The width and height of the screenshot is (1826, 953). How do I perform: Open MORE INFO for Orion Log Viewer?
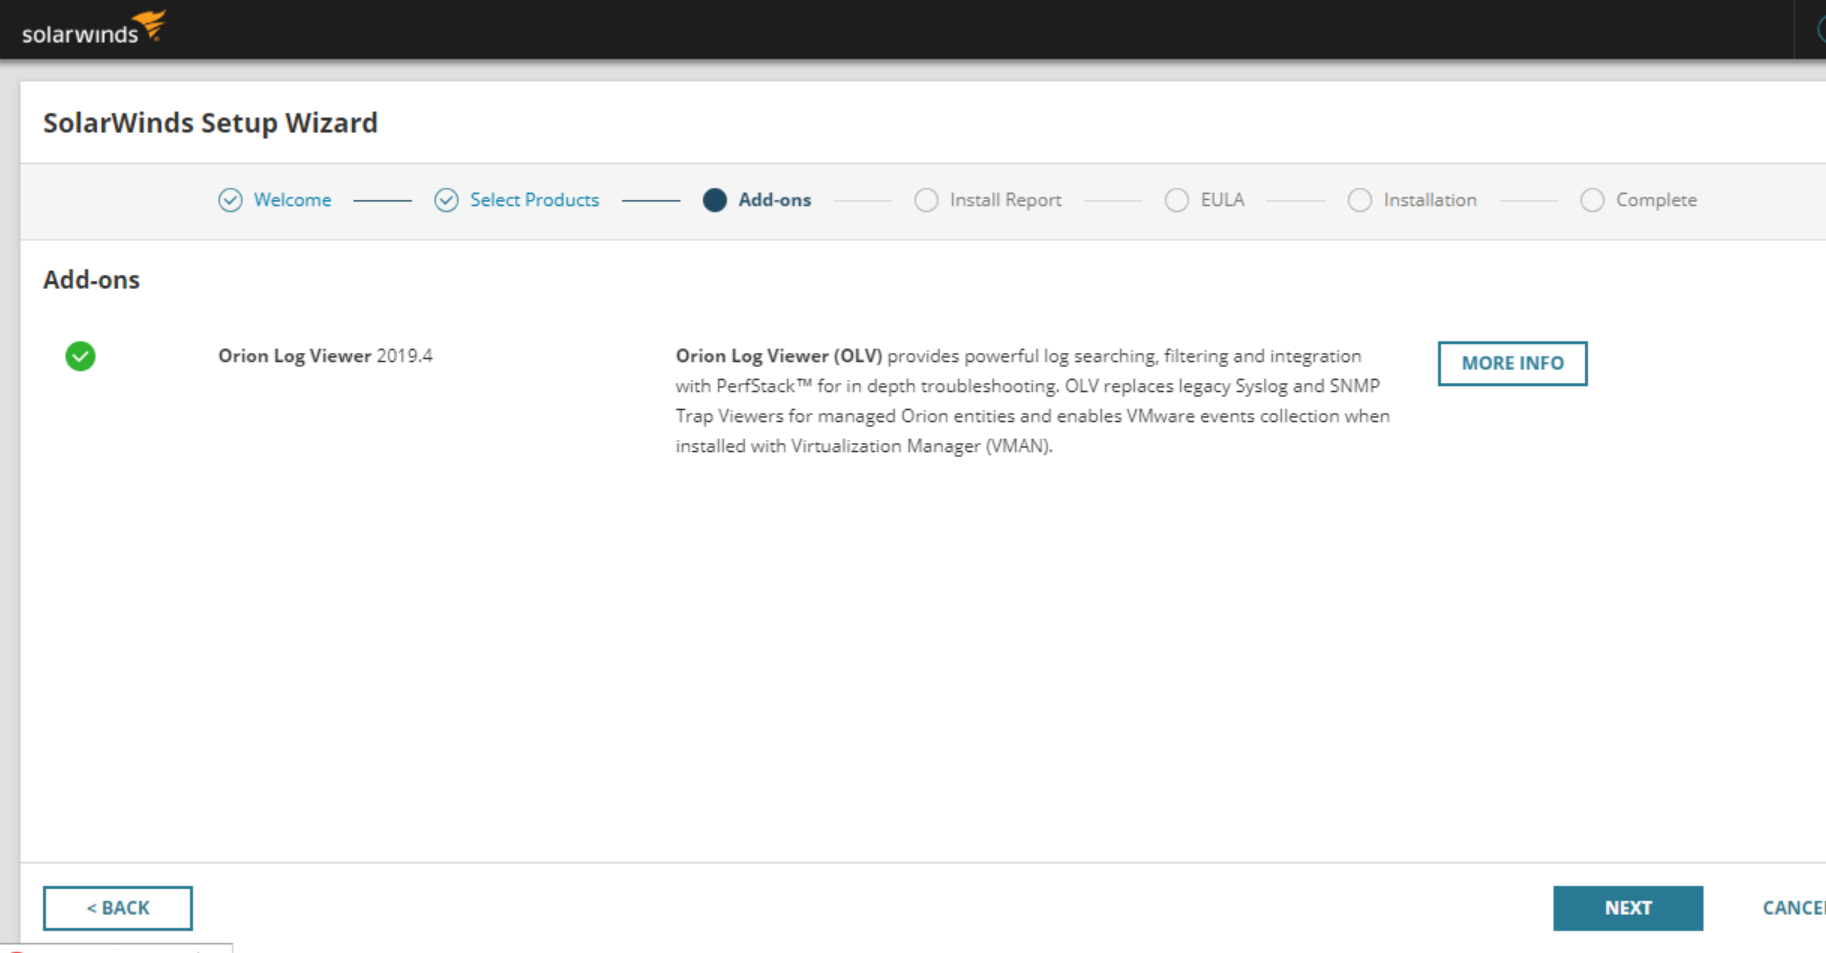pos(1511,363)
